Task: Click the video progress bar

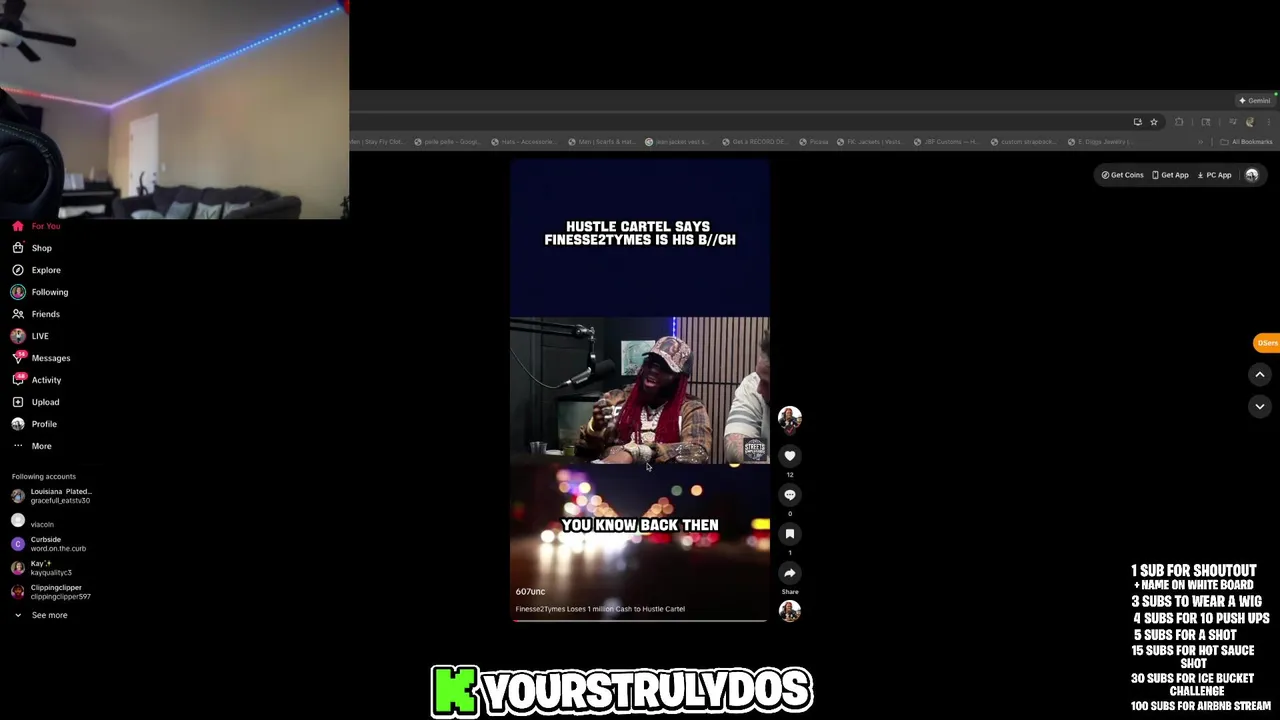Action: coord(640,620)
